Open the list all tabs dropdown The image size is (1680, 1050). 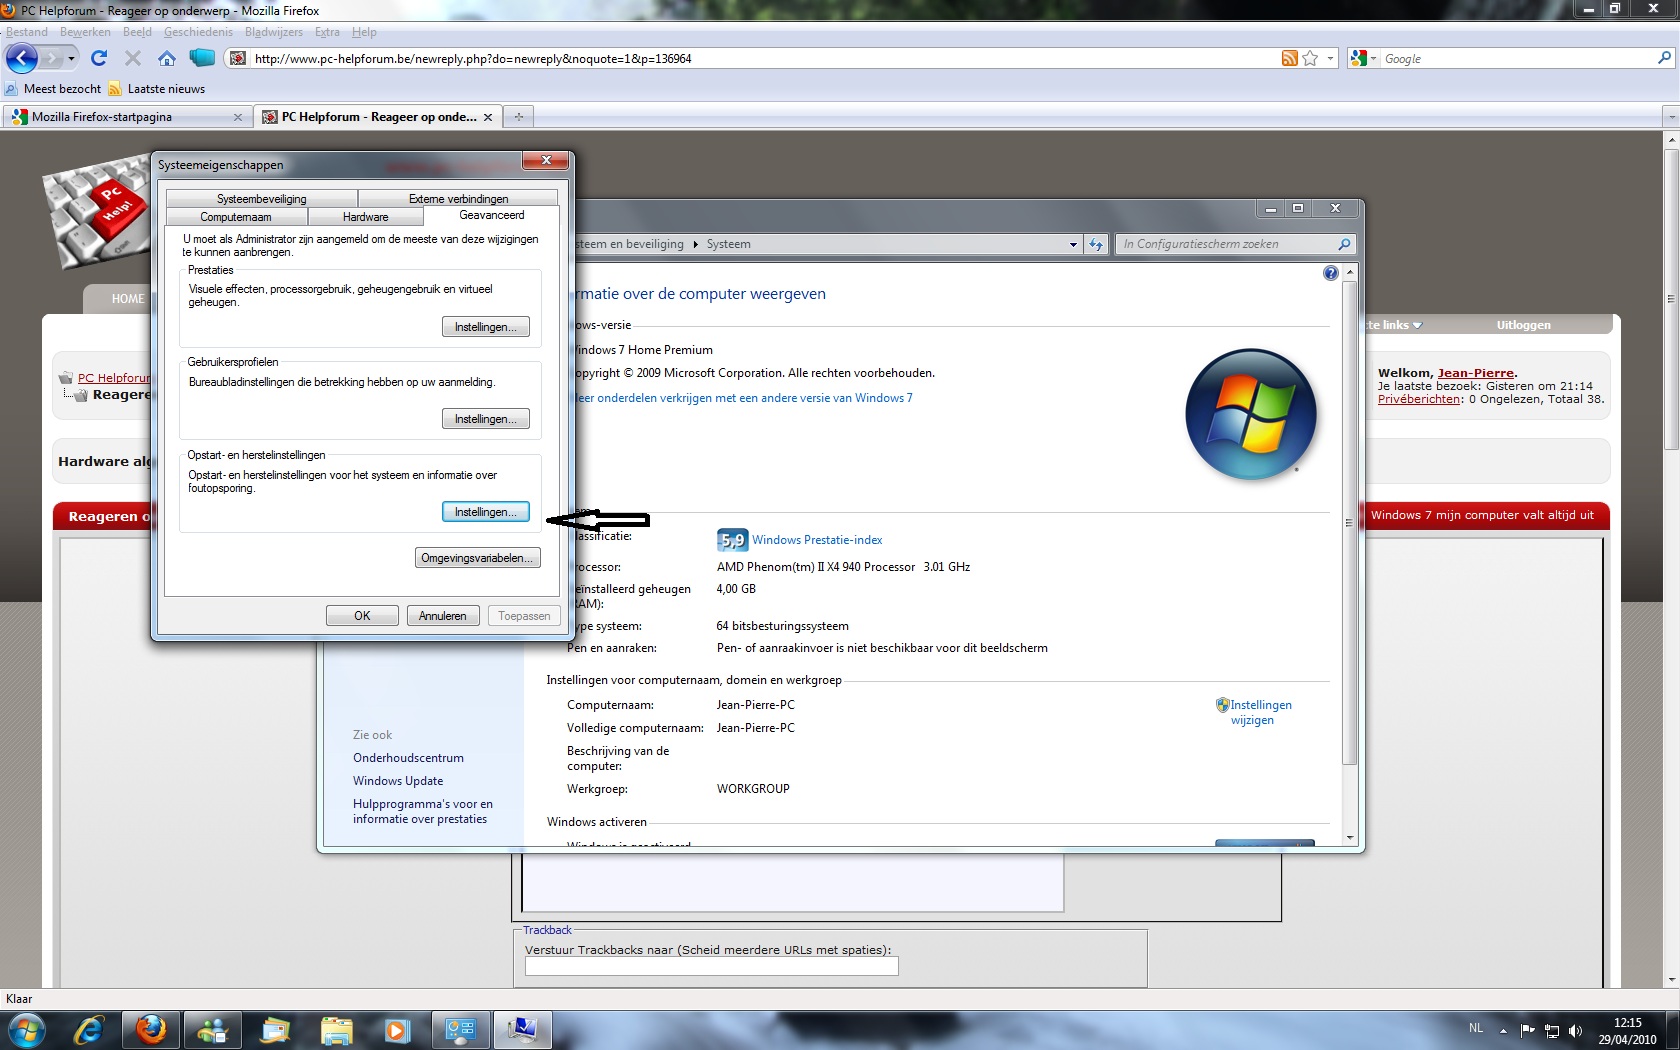tap(1670, 117)
